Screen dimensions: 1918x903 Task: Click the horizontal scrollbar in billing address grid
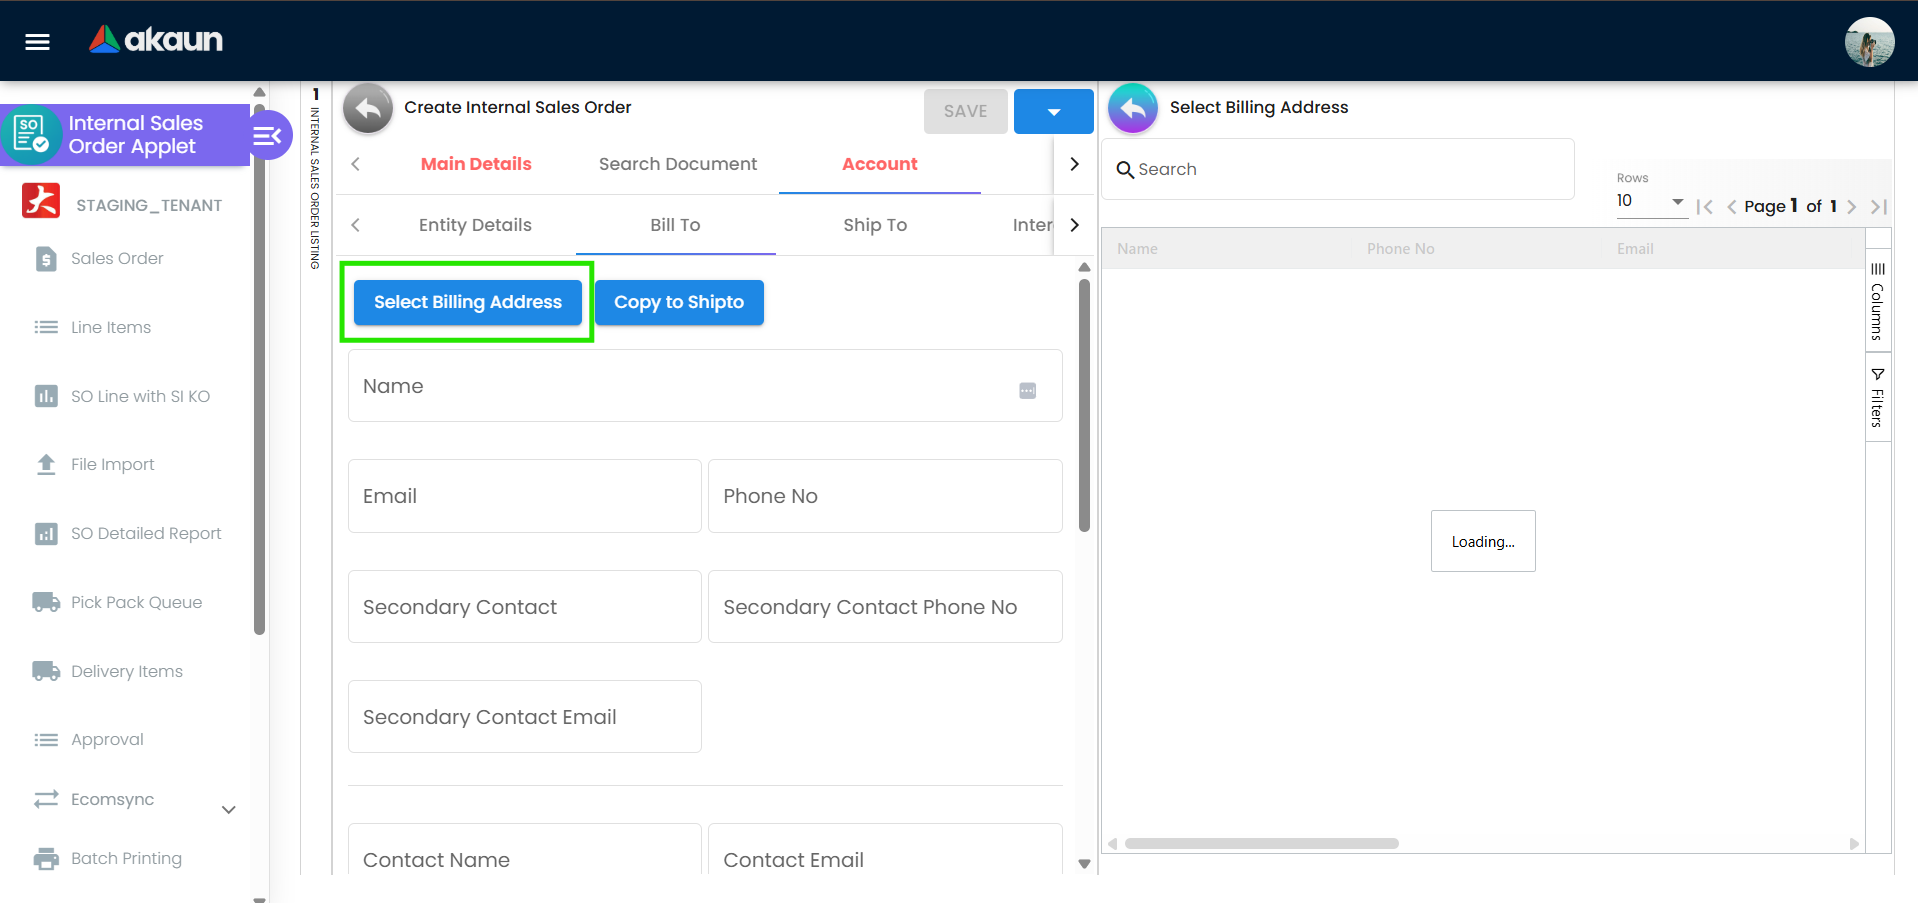(x=1261, y=843)
